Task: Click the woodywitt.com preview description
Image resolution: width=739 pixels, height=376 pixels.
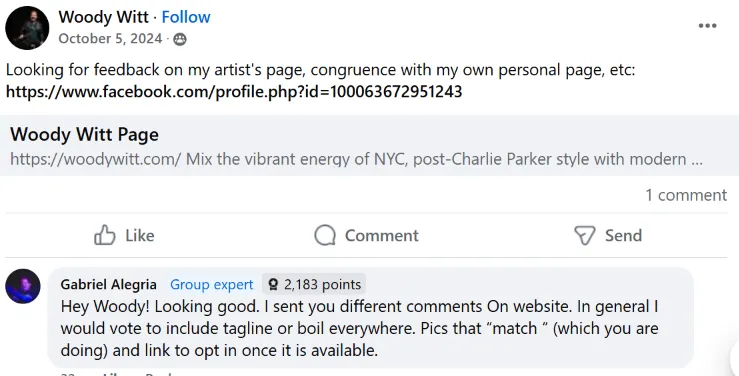Action: [x=356, y=159]
